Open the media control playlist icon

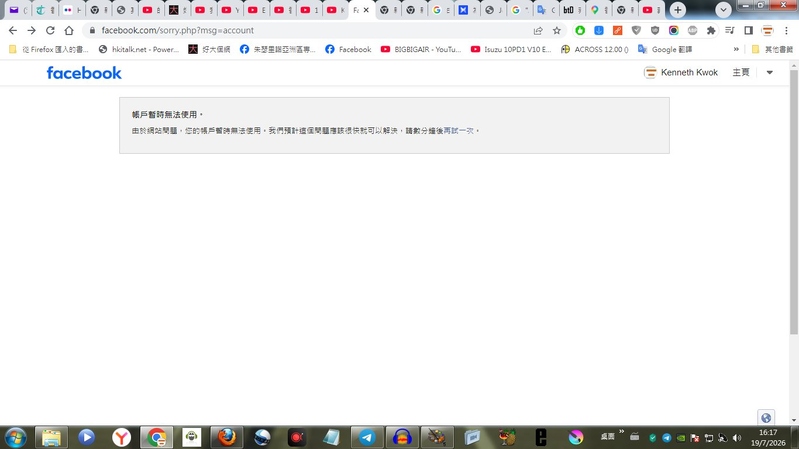tap(730, 31)
